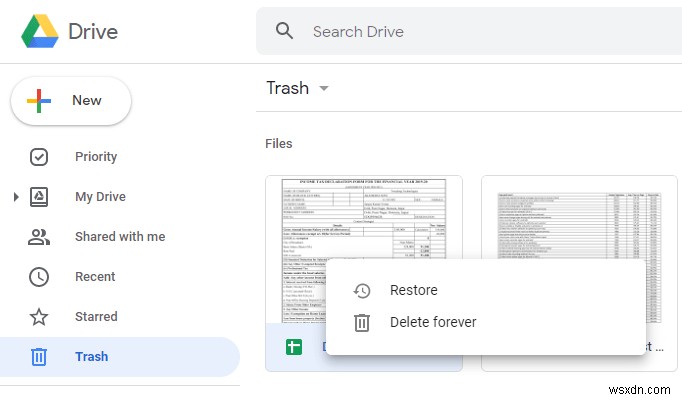This screenshot has height=400, width=682.
Task: Click the Files section label
Action: click(x=279, y=144)
